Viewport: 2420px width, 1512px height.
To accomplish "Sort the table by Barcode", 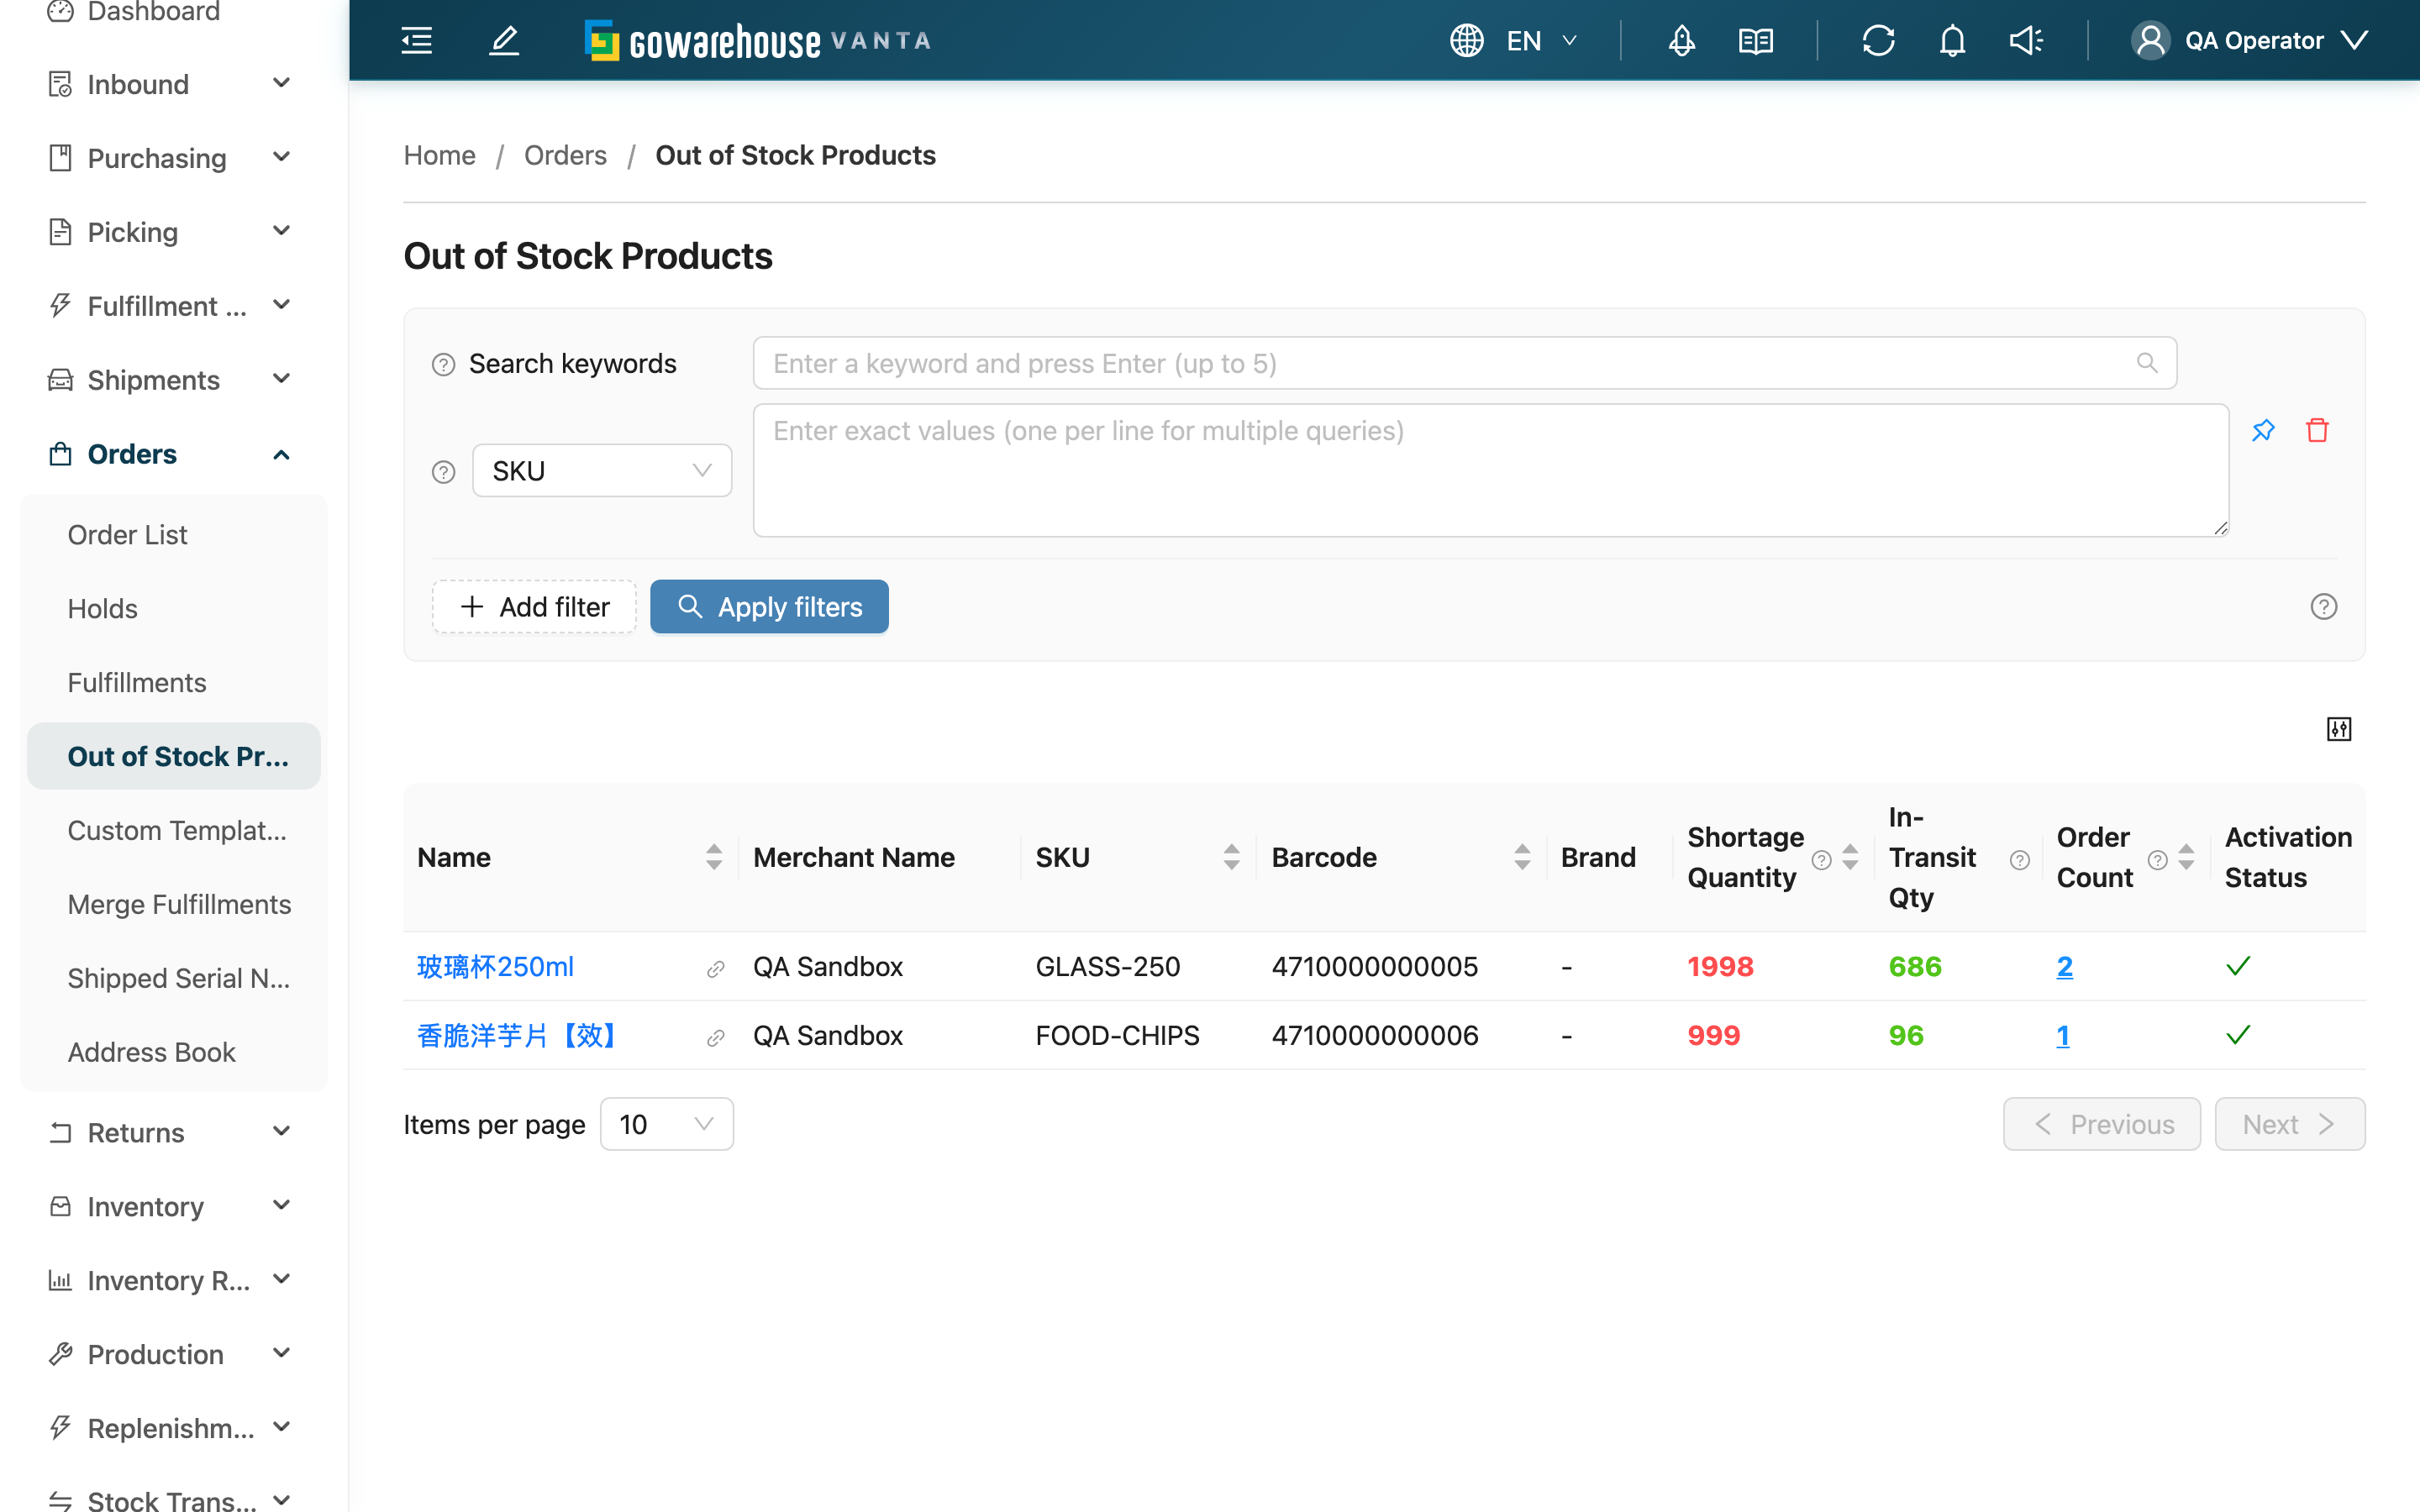I will [1522, 857].
